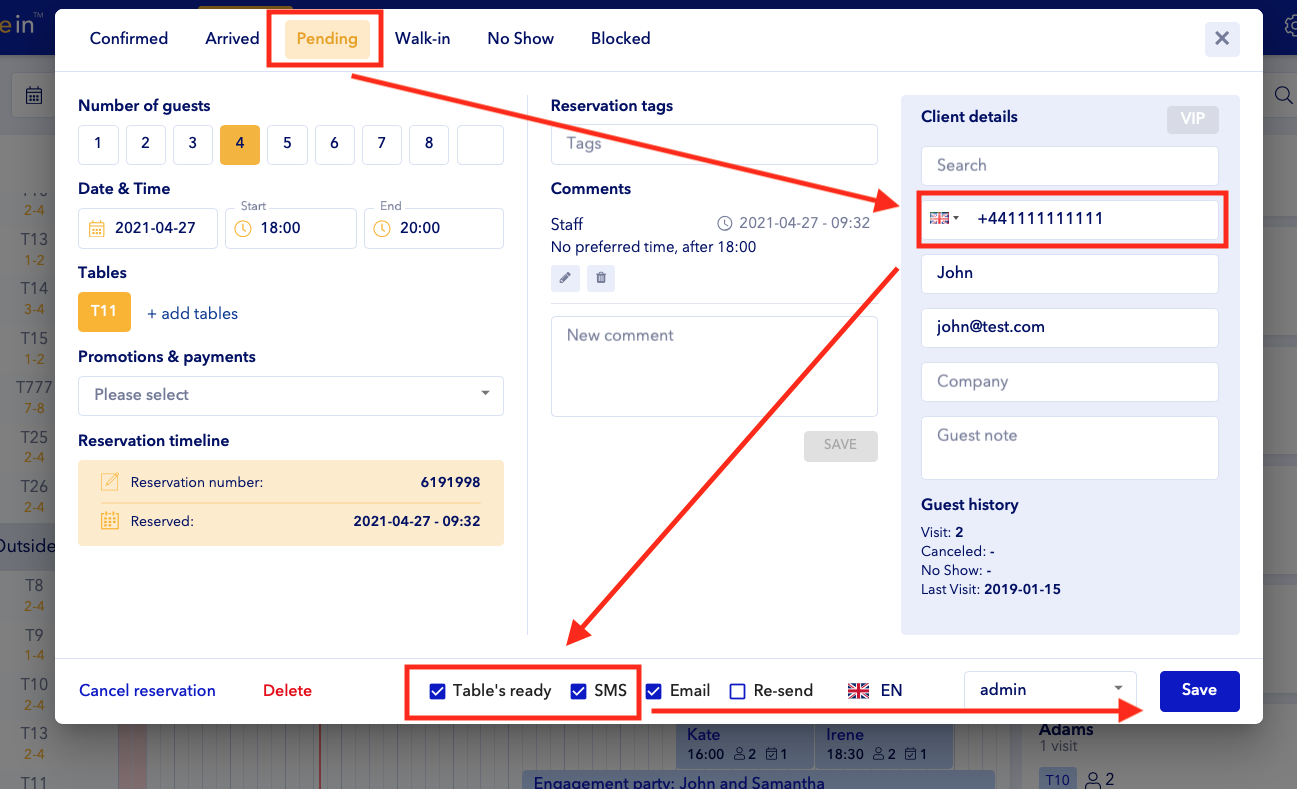Viewport: 1297px width, 789px height.
Task: Enable the Re-send checkbox
Action: click(737, 691)
